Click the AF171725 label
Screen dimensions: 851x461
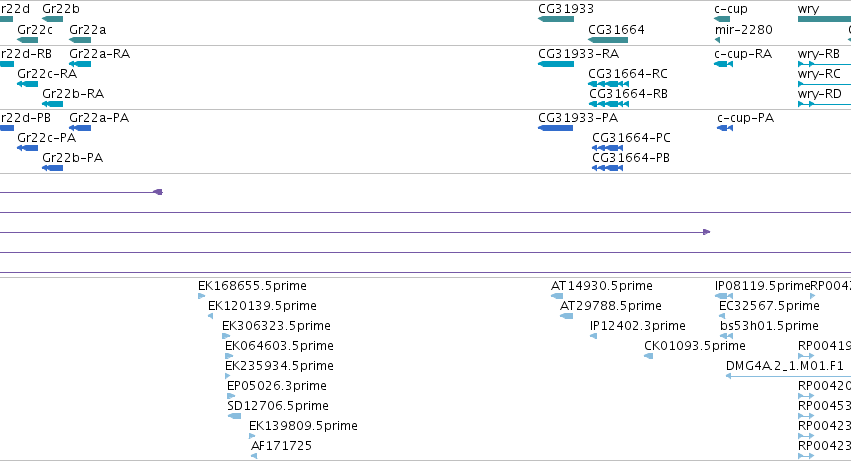(x=281, y=446)
